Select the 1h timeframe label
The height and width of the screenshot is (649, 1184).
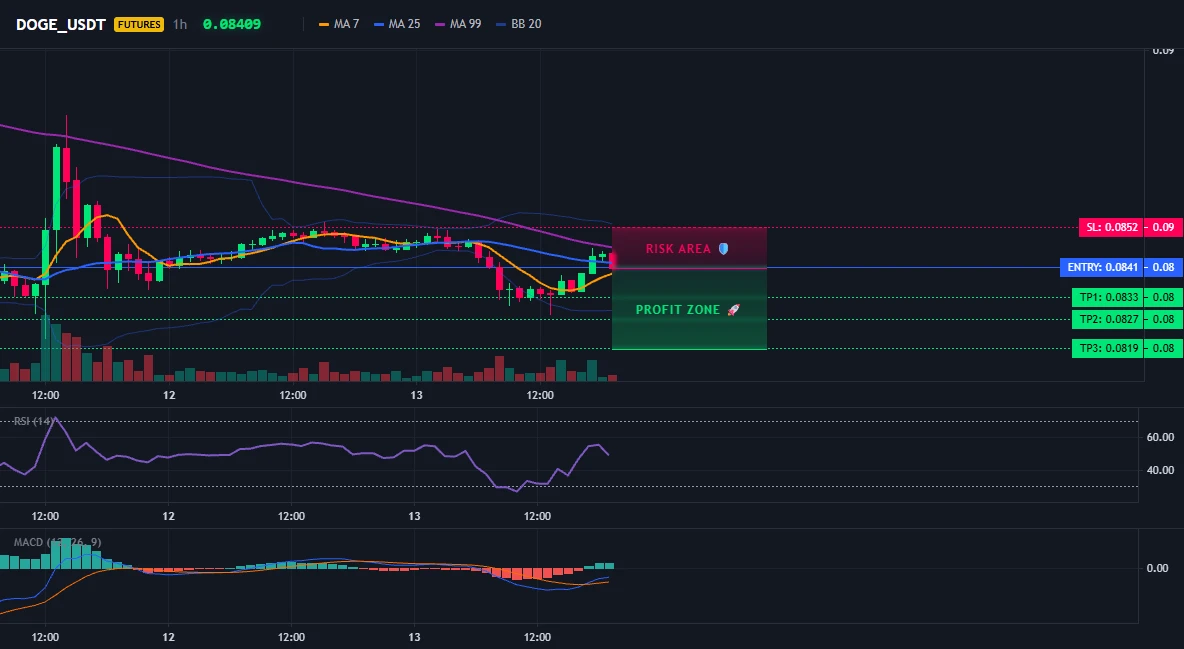180,24
